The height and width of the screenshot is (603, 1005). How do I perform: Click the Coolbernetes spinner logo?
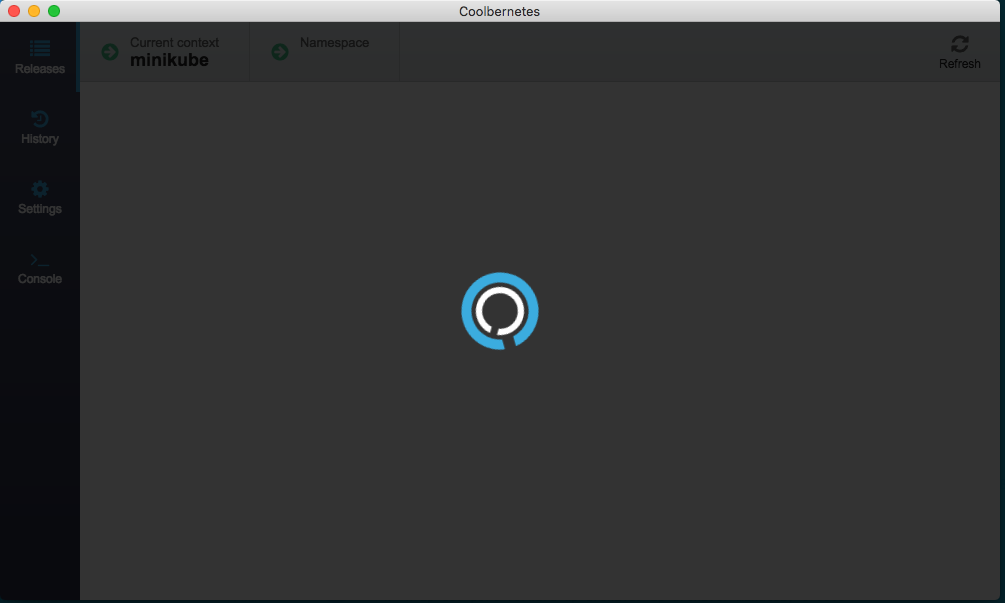click(x=499, y=311)
